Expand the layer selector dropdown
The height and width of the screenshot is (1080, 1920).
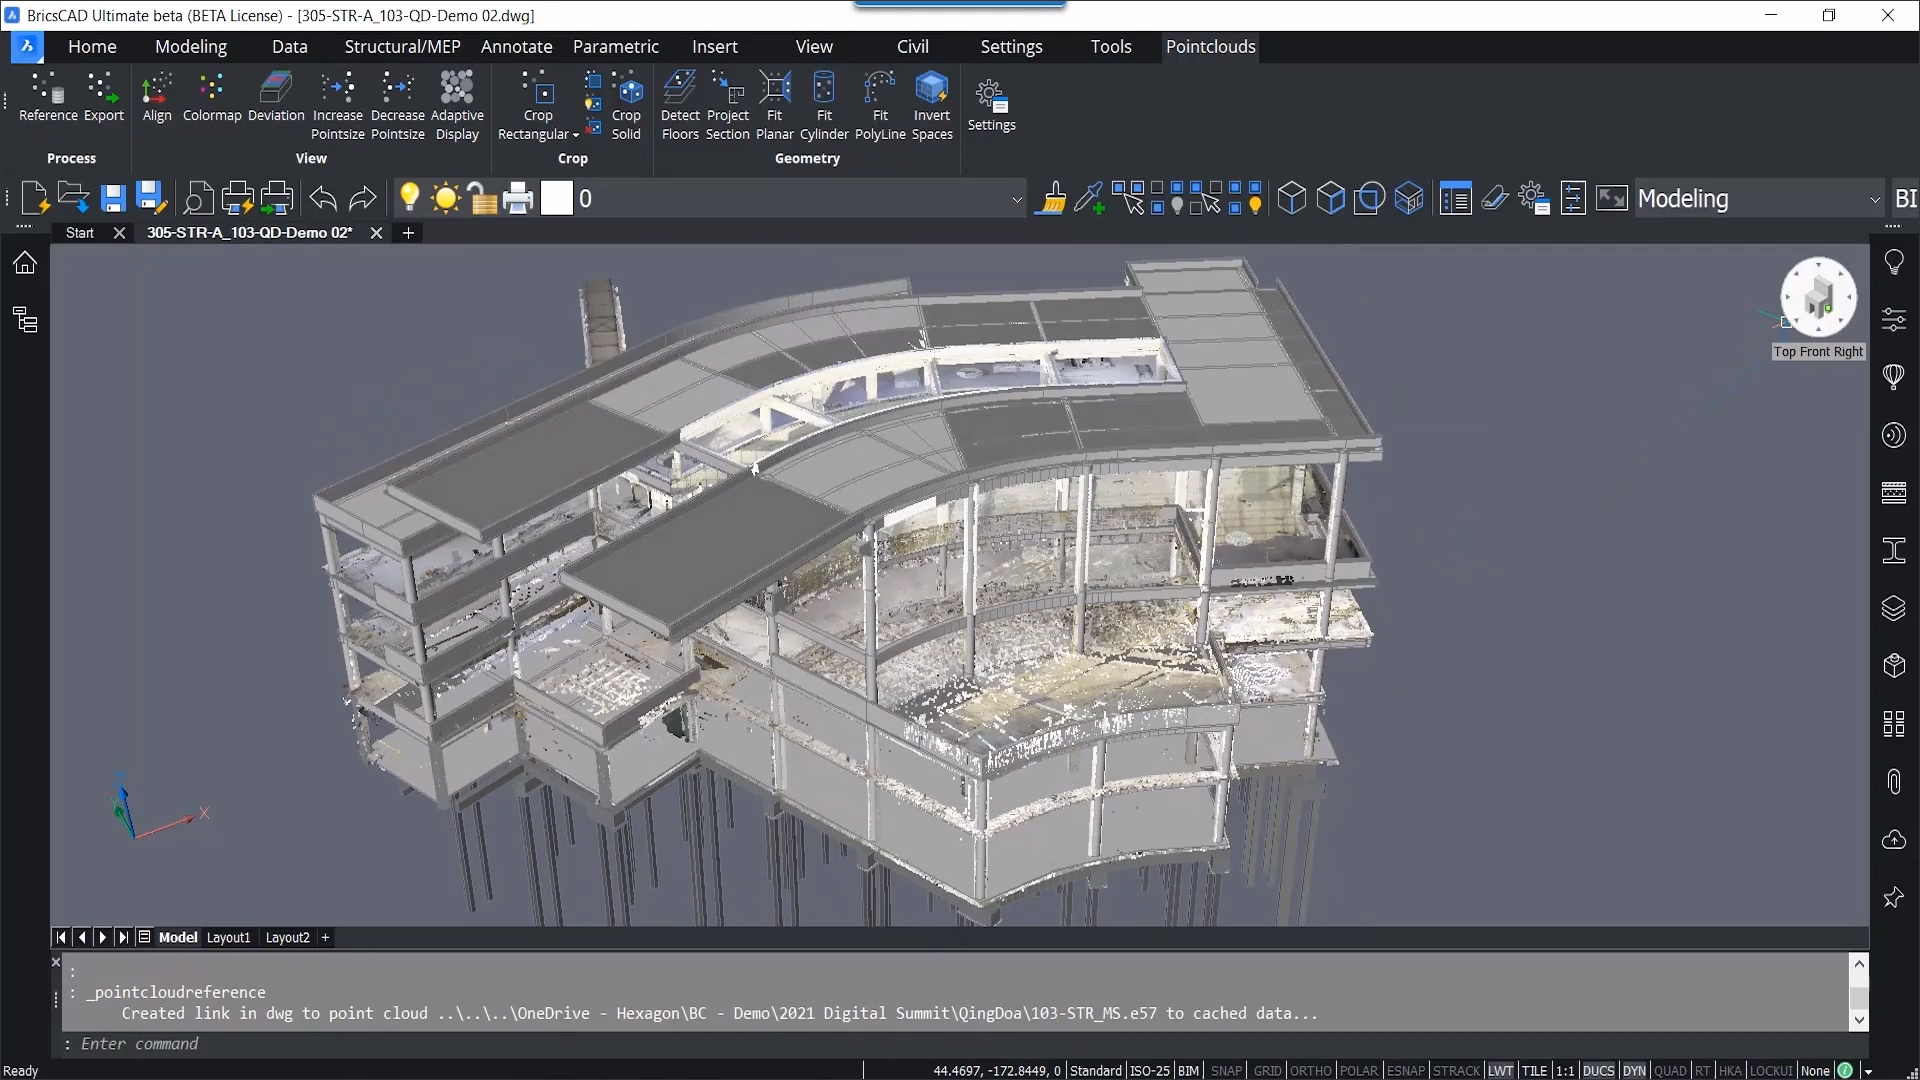[1018, 198]
